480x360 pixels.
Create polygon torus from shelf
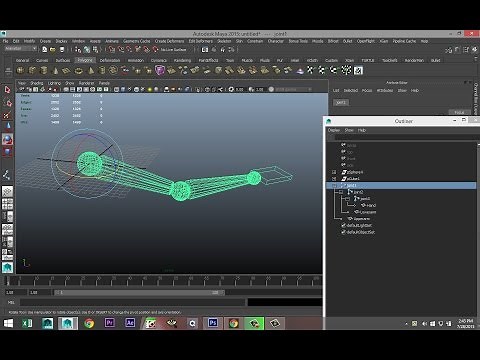coord(78,70)
